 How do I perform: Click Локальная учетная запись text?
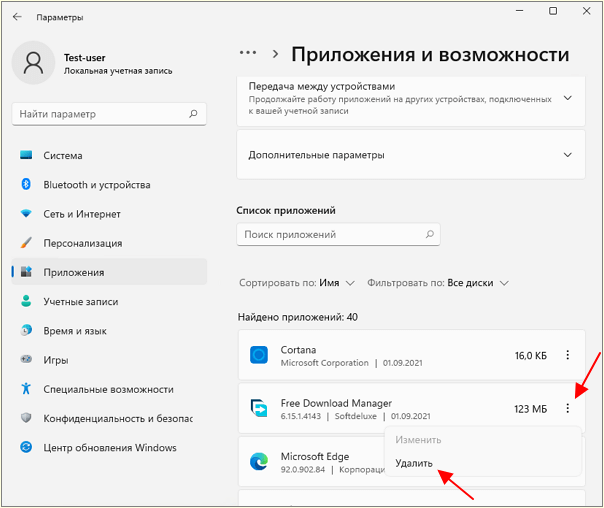coord(118,71)
